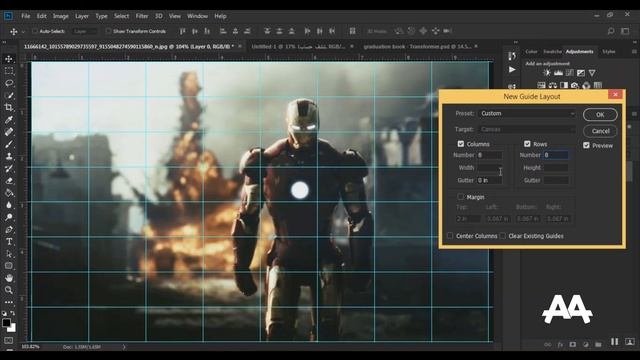Image resolution: width=640 pixels, height=360 pixels.
Task: Select the Horizontal Type tool
Action: (9, 242)
